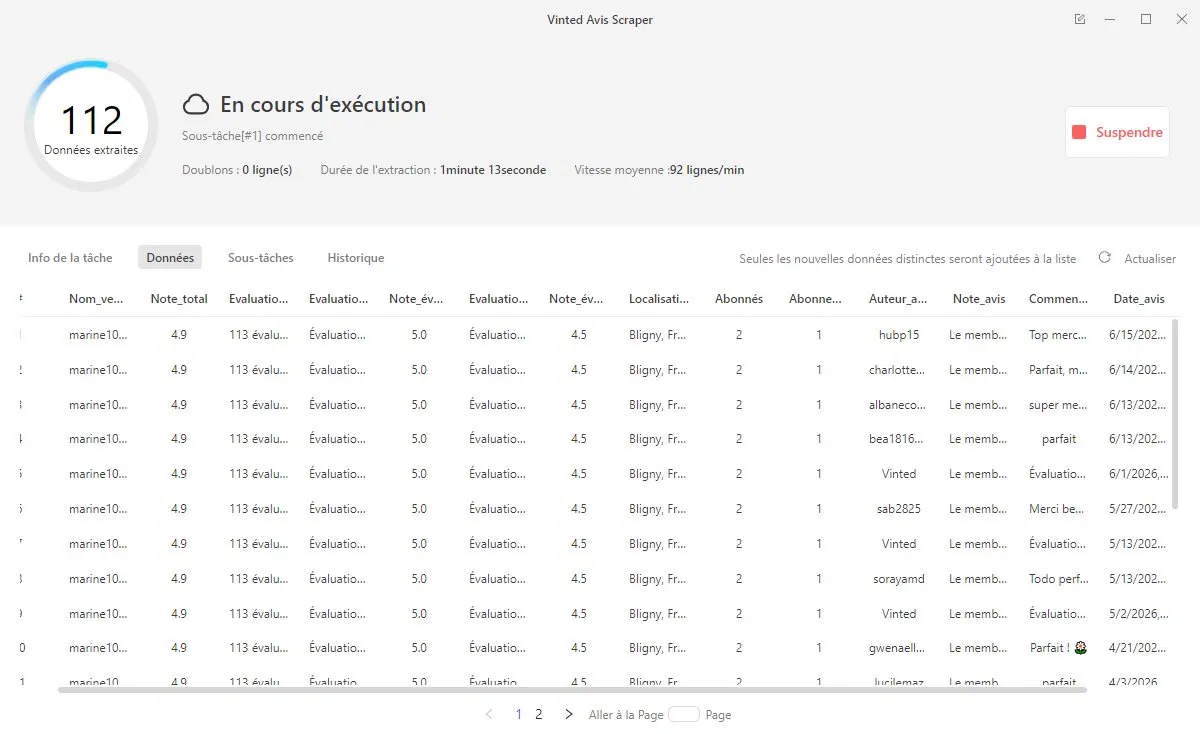Minimize the Vinted Avis Scraper window
The image size is (1200, 734).
[1110, 19]
